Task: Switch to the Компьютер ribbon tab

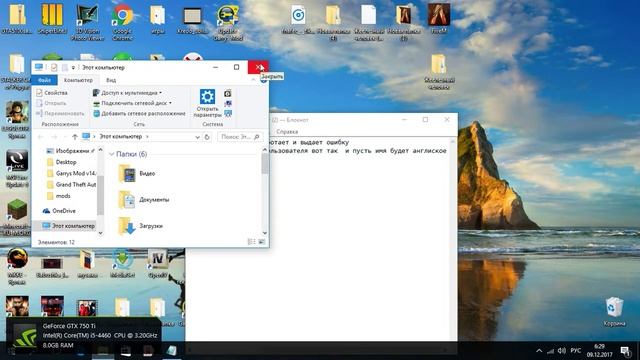Action: click(x=78, y=80)
